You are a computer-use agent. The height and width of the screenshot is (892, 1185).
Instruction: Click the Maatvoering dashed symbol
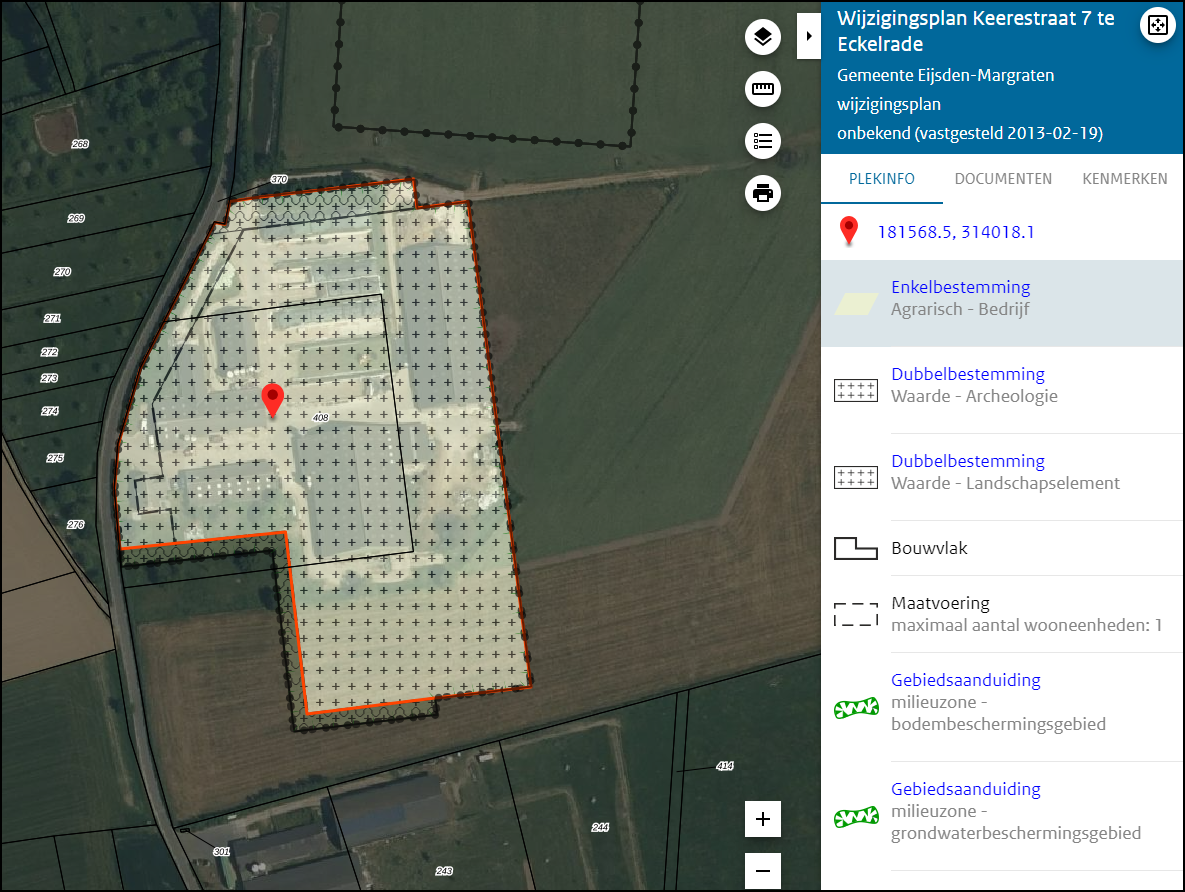click(855, 615)
